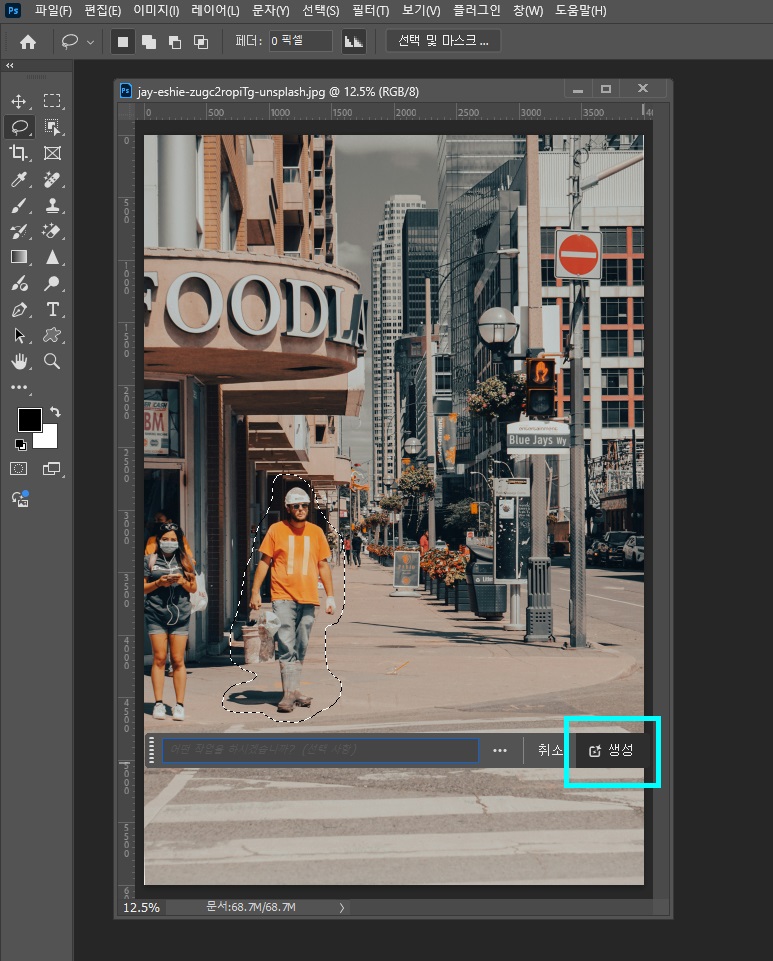
Task: Expand the status bar info arrow
Action: tap(341, 908)
